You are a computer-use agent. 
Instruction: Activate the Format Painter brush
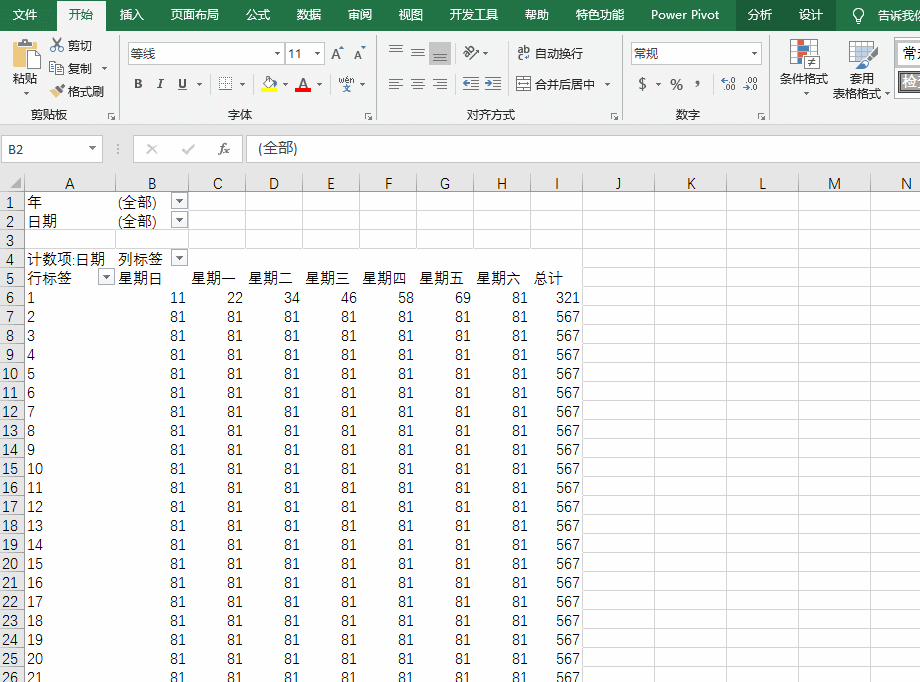[76, 92]
